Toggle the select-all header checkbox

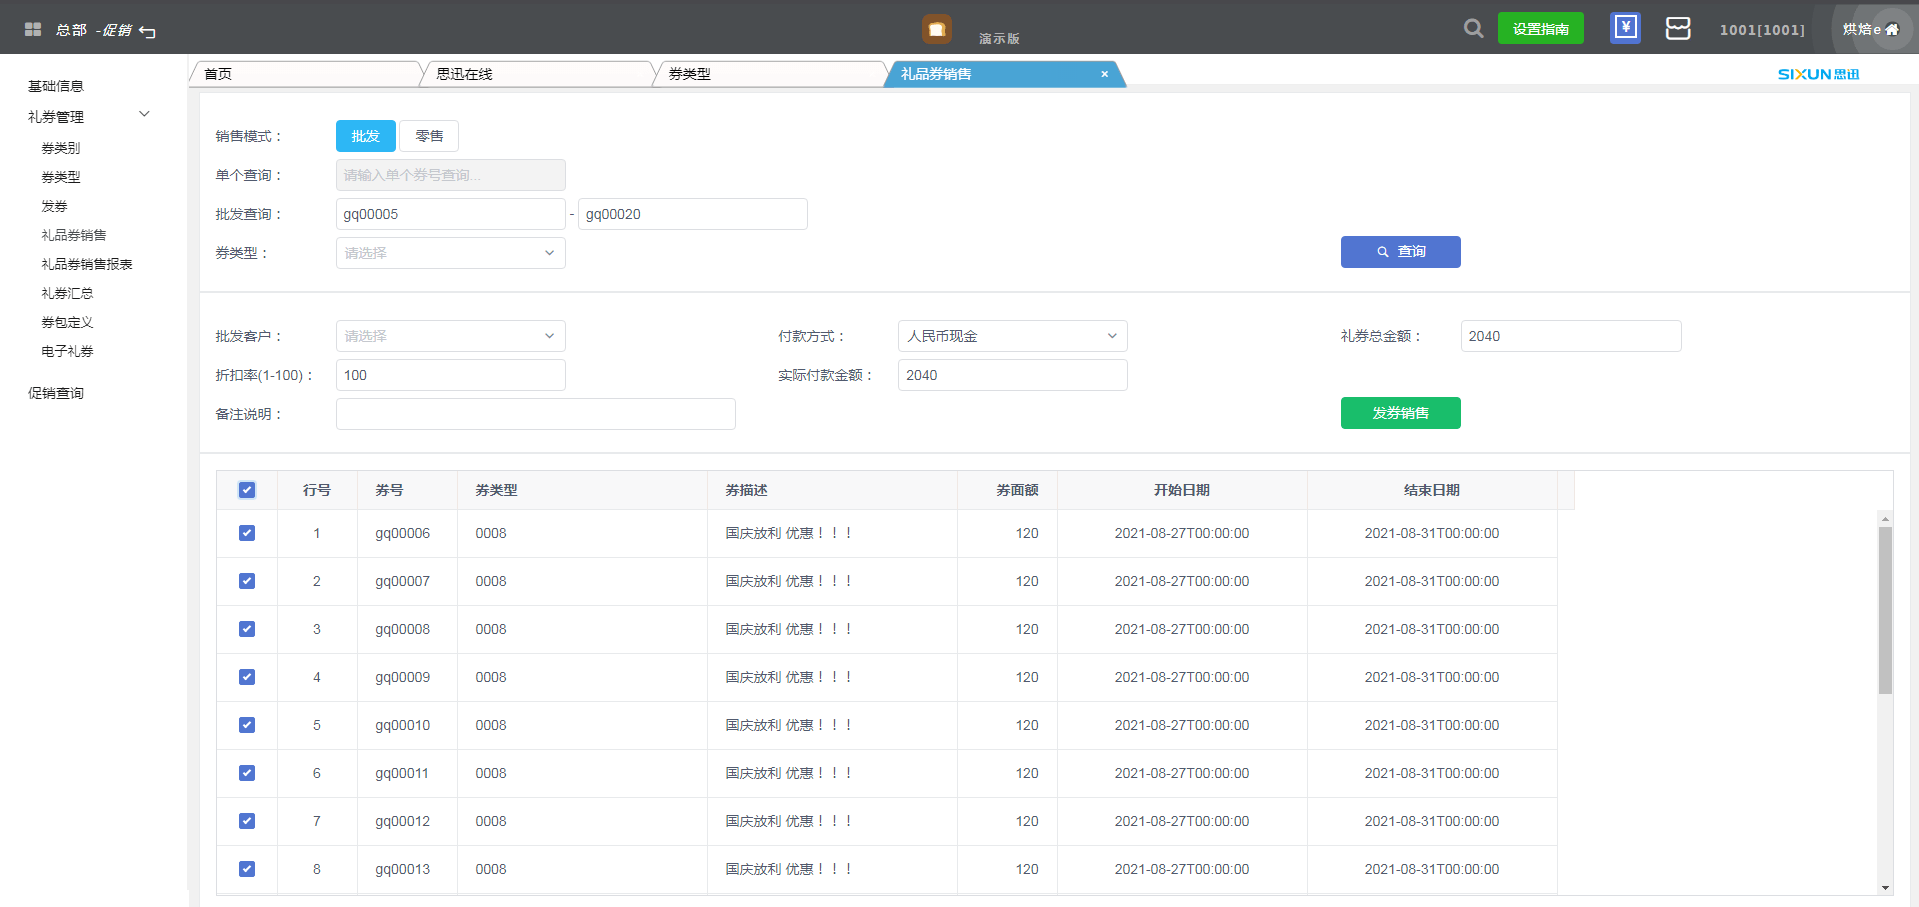247,490
